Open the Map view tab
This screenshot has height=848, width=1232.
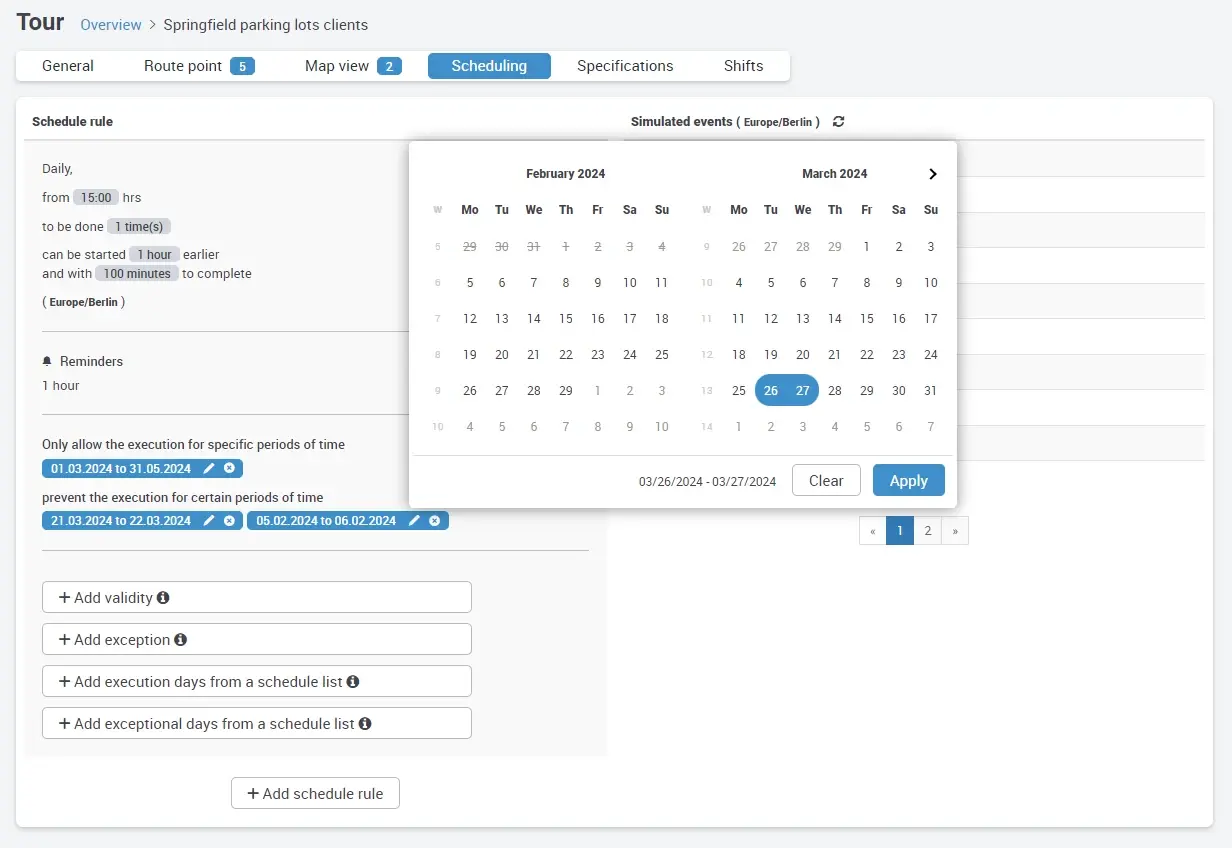[x=336, y=65]
